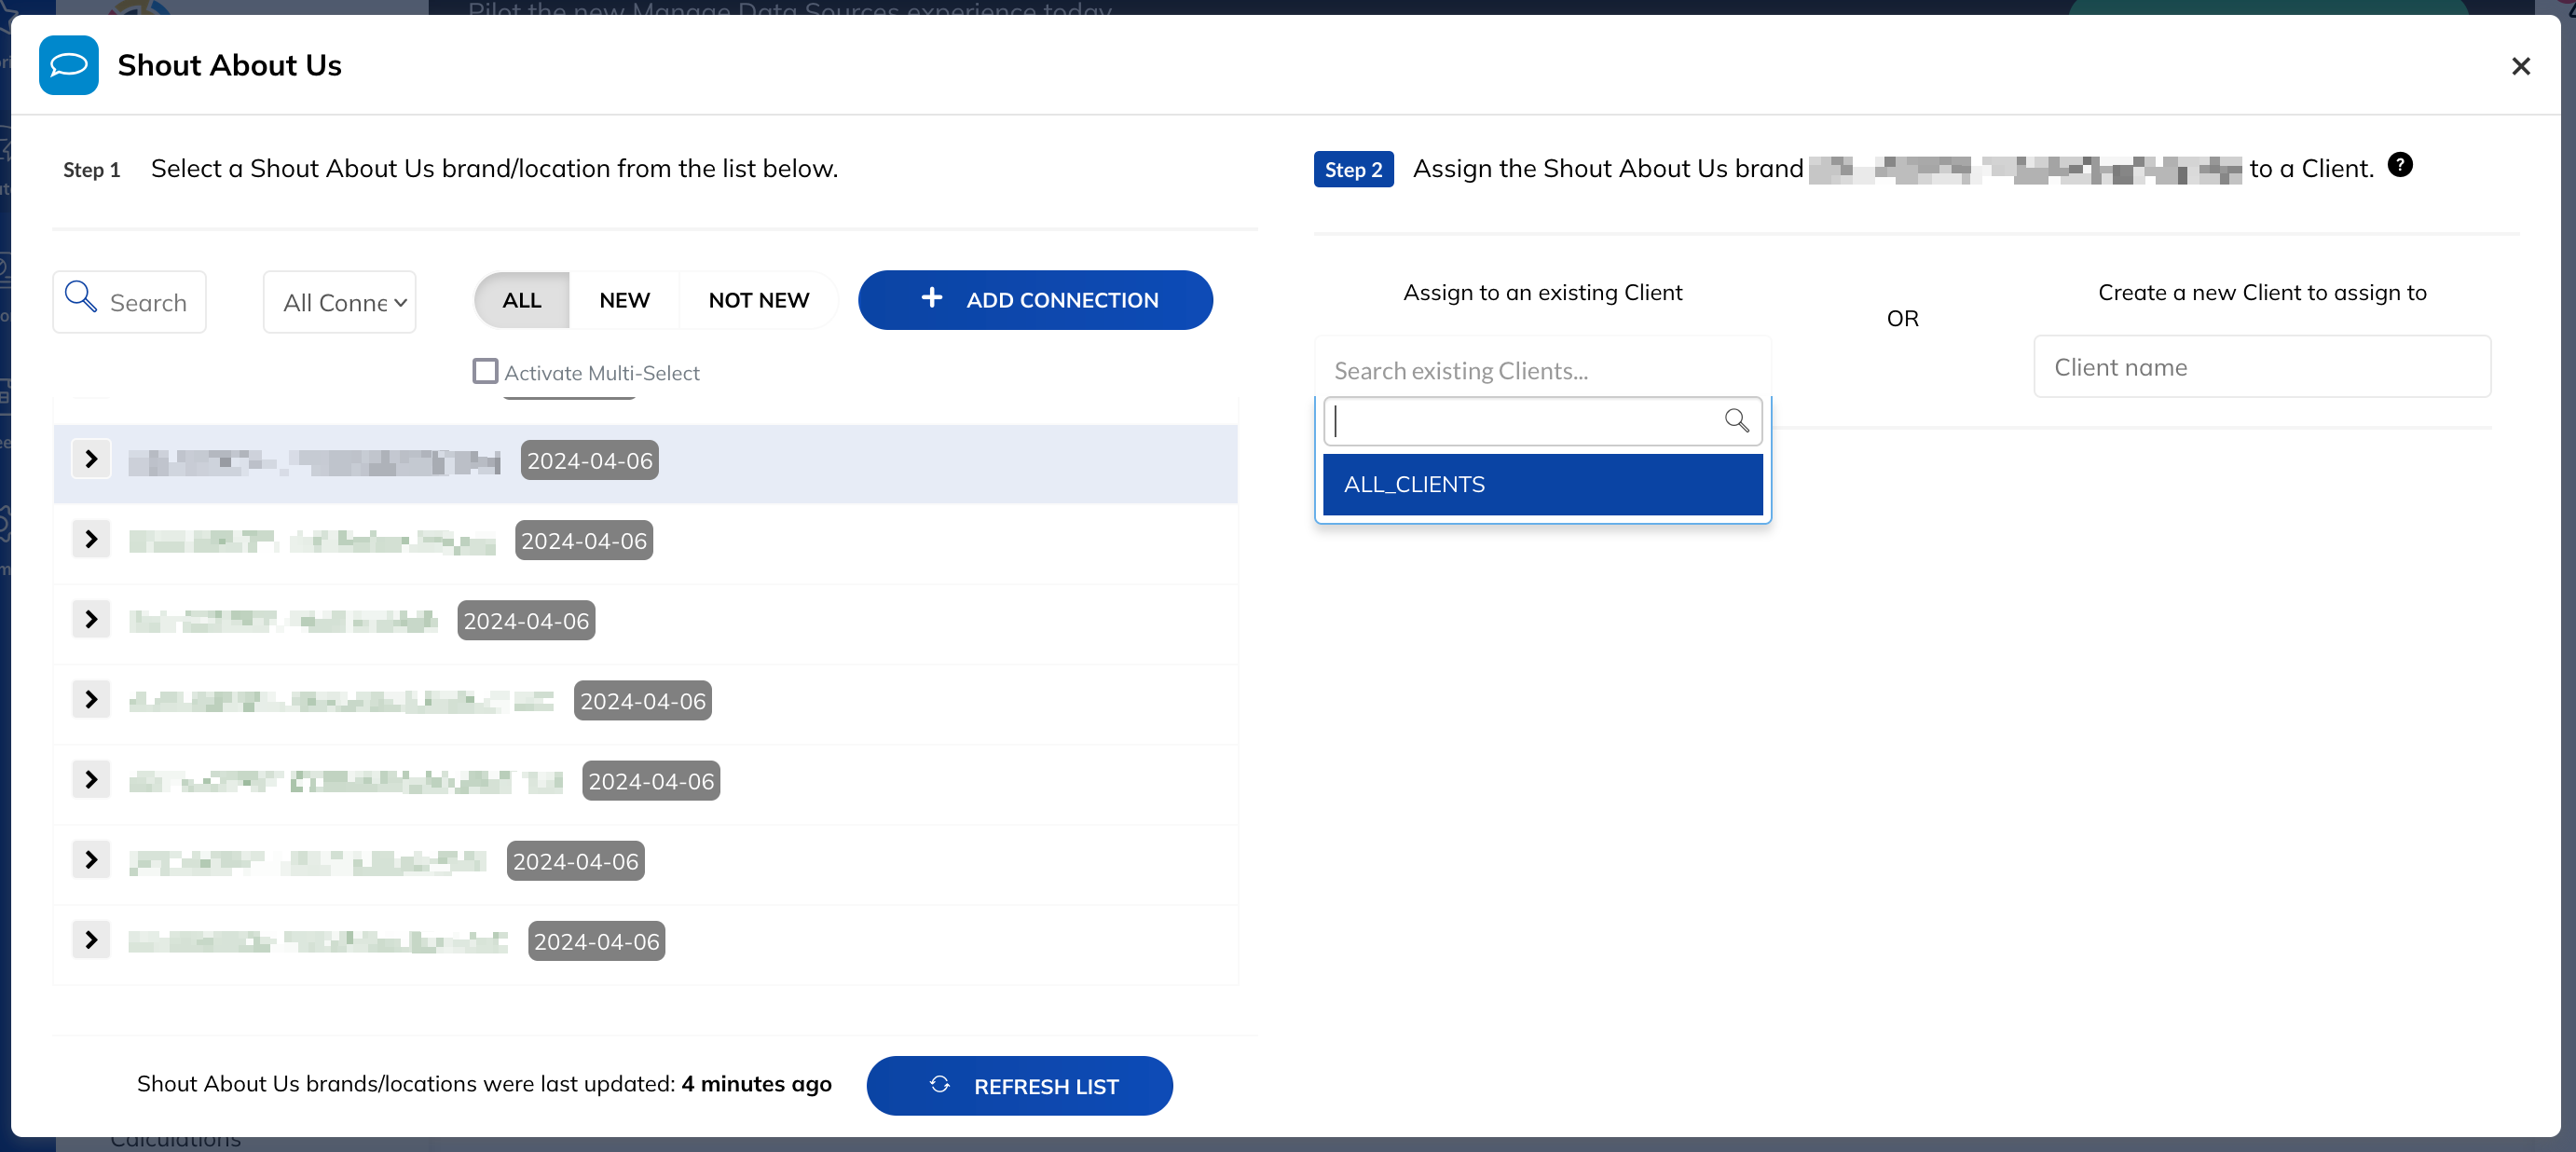This screenshot has width=2576, height=1152.
Task: Click the REFRESH LIST button
Action: pos(1019,1085)
